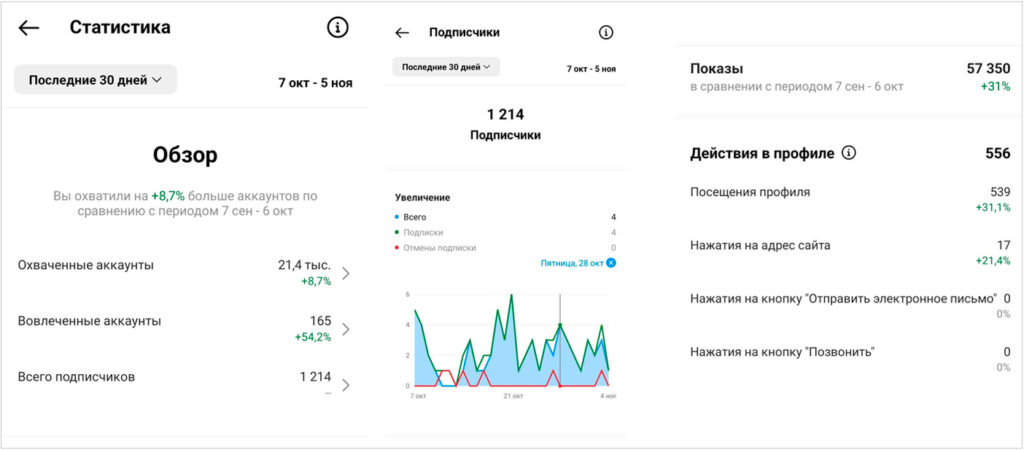Open Последние 30 дней dropdown in Подписчики
This screenshot has height=450, width=1024.
tap(446, 67)
